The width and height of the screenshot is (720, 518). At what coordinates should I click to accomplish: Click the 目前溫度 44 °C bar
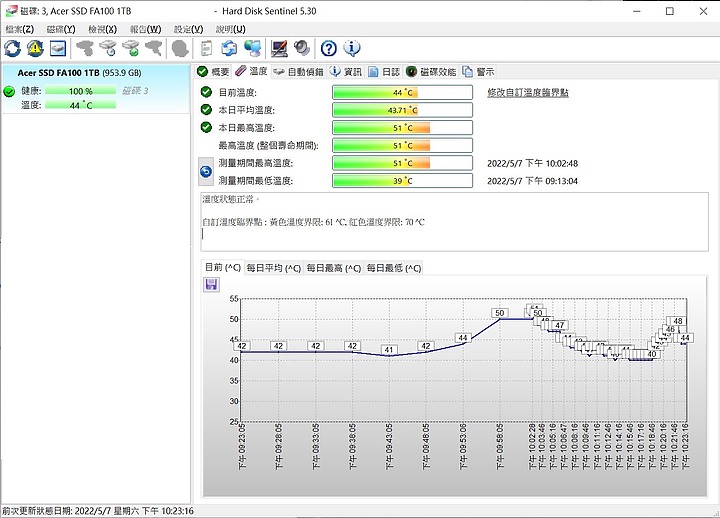pos(402,92)
